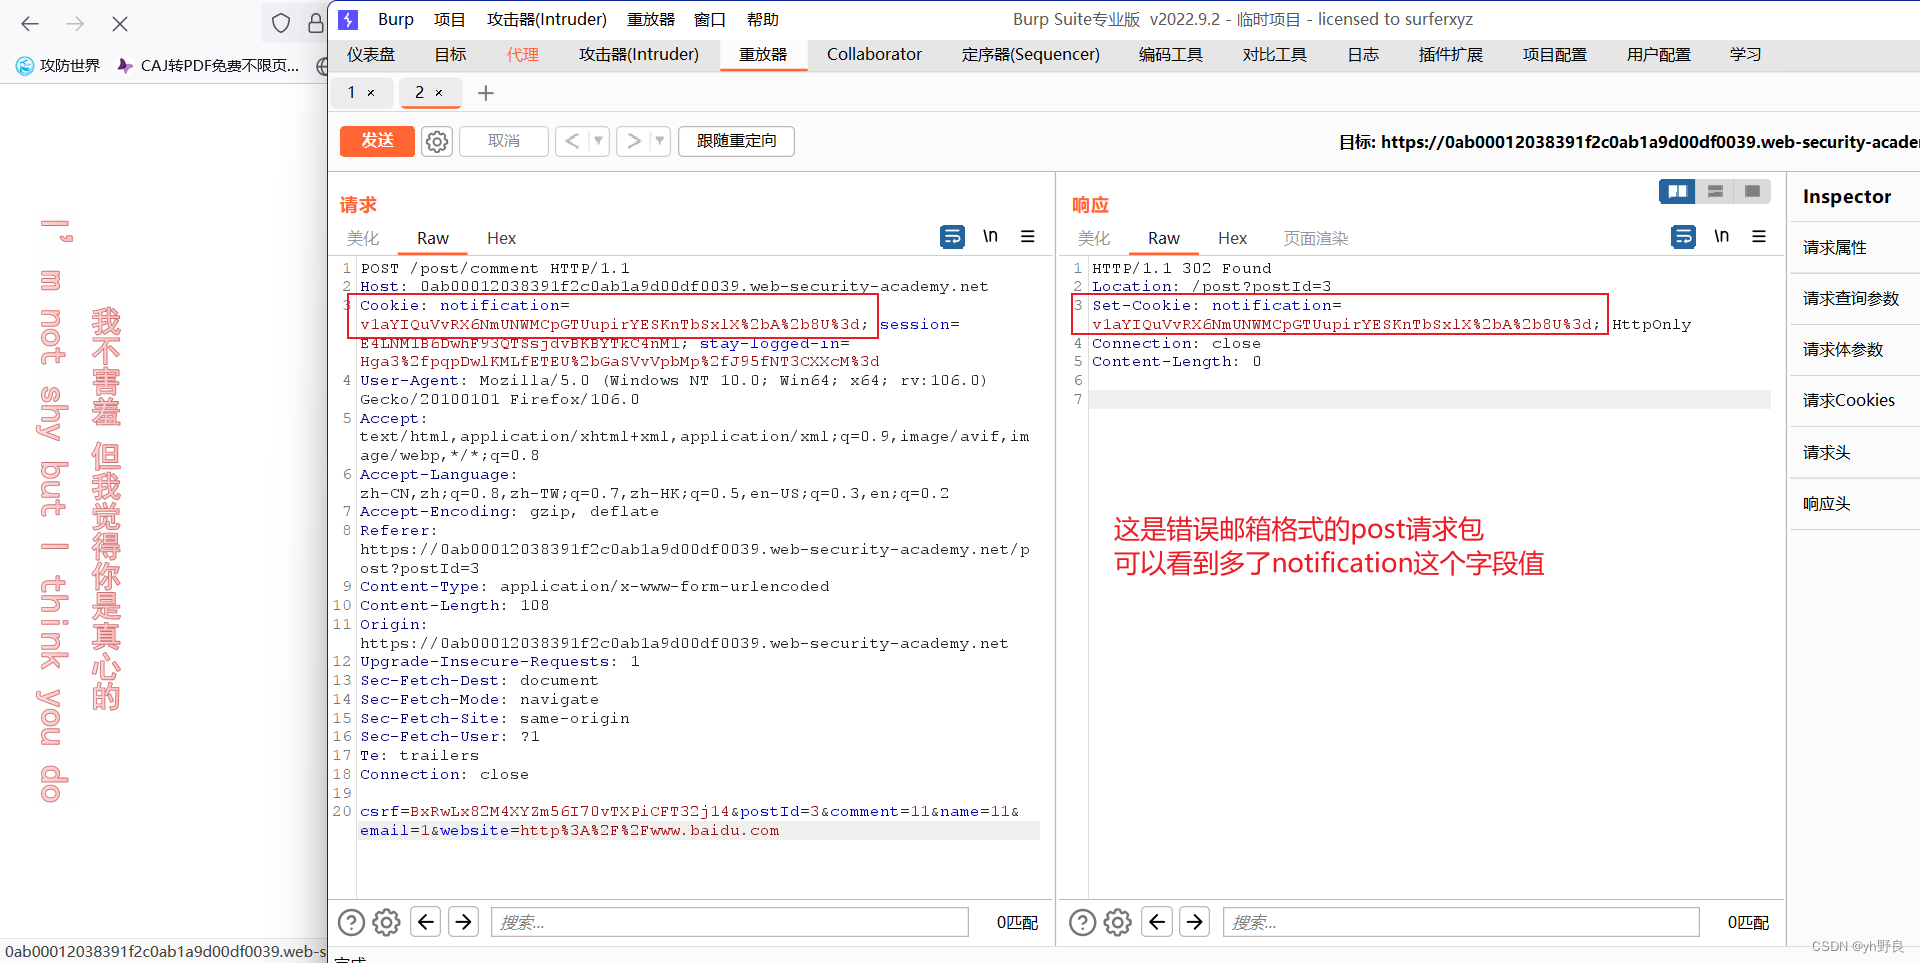Choose side-by-side request/response layout
The height and width of the screenshot is (963, 1920).
pos(1677,191)
